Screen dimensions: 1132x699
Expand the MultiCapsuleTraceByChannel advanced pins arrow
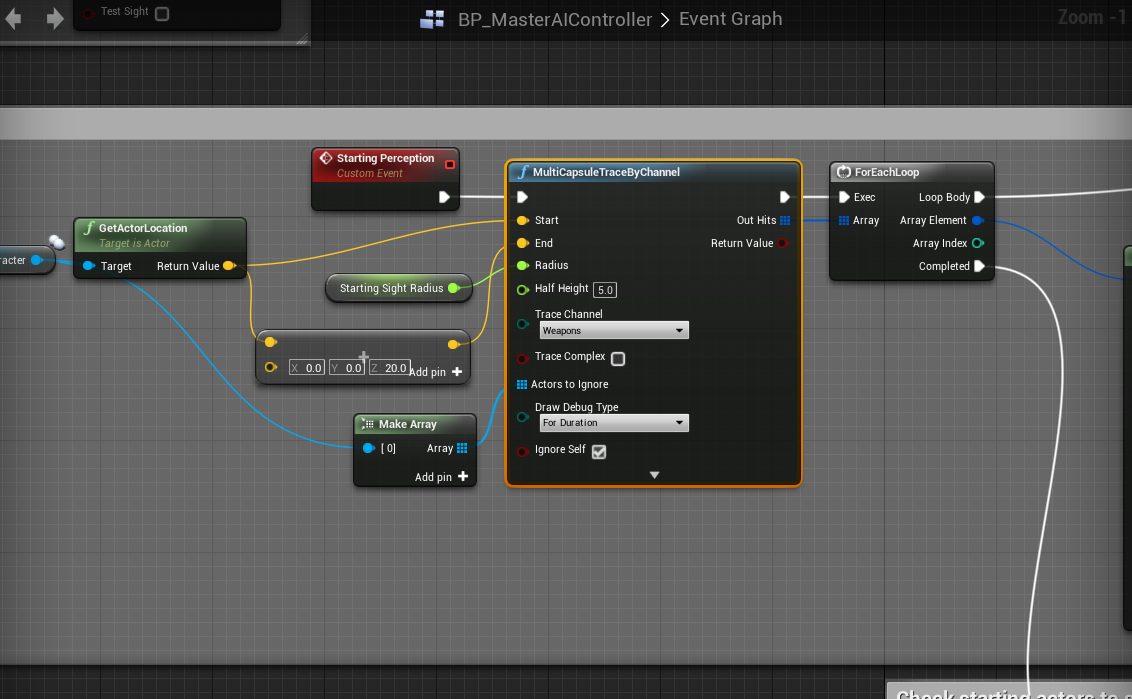pyautogui.click(x=654, y=475)
